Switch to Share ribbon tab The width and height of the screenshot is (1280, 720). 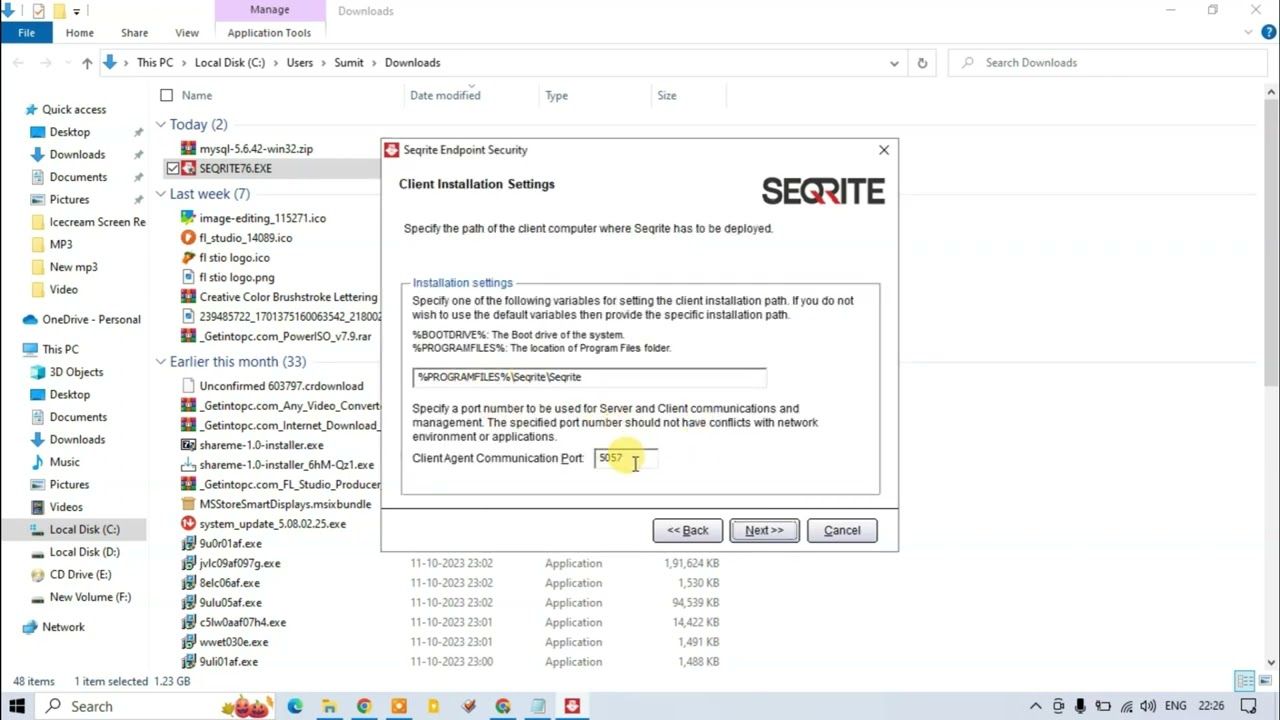pos(134,33)
